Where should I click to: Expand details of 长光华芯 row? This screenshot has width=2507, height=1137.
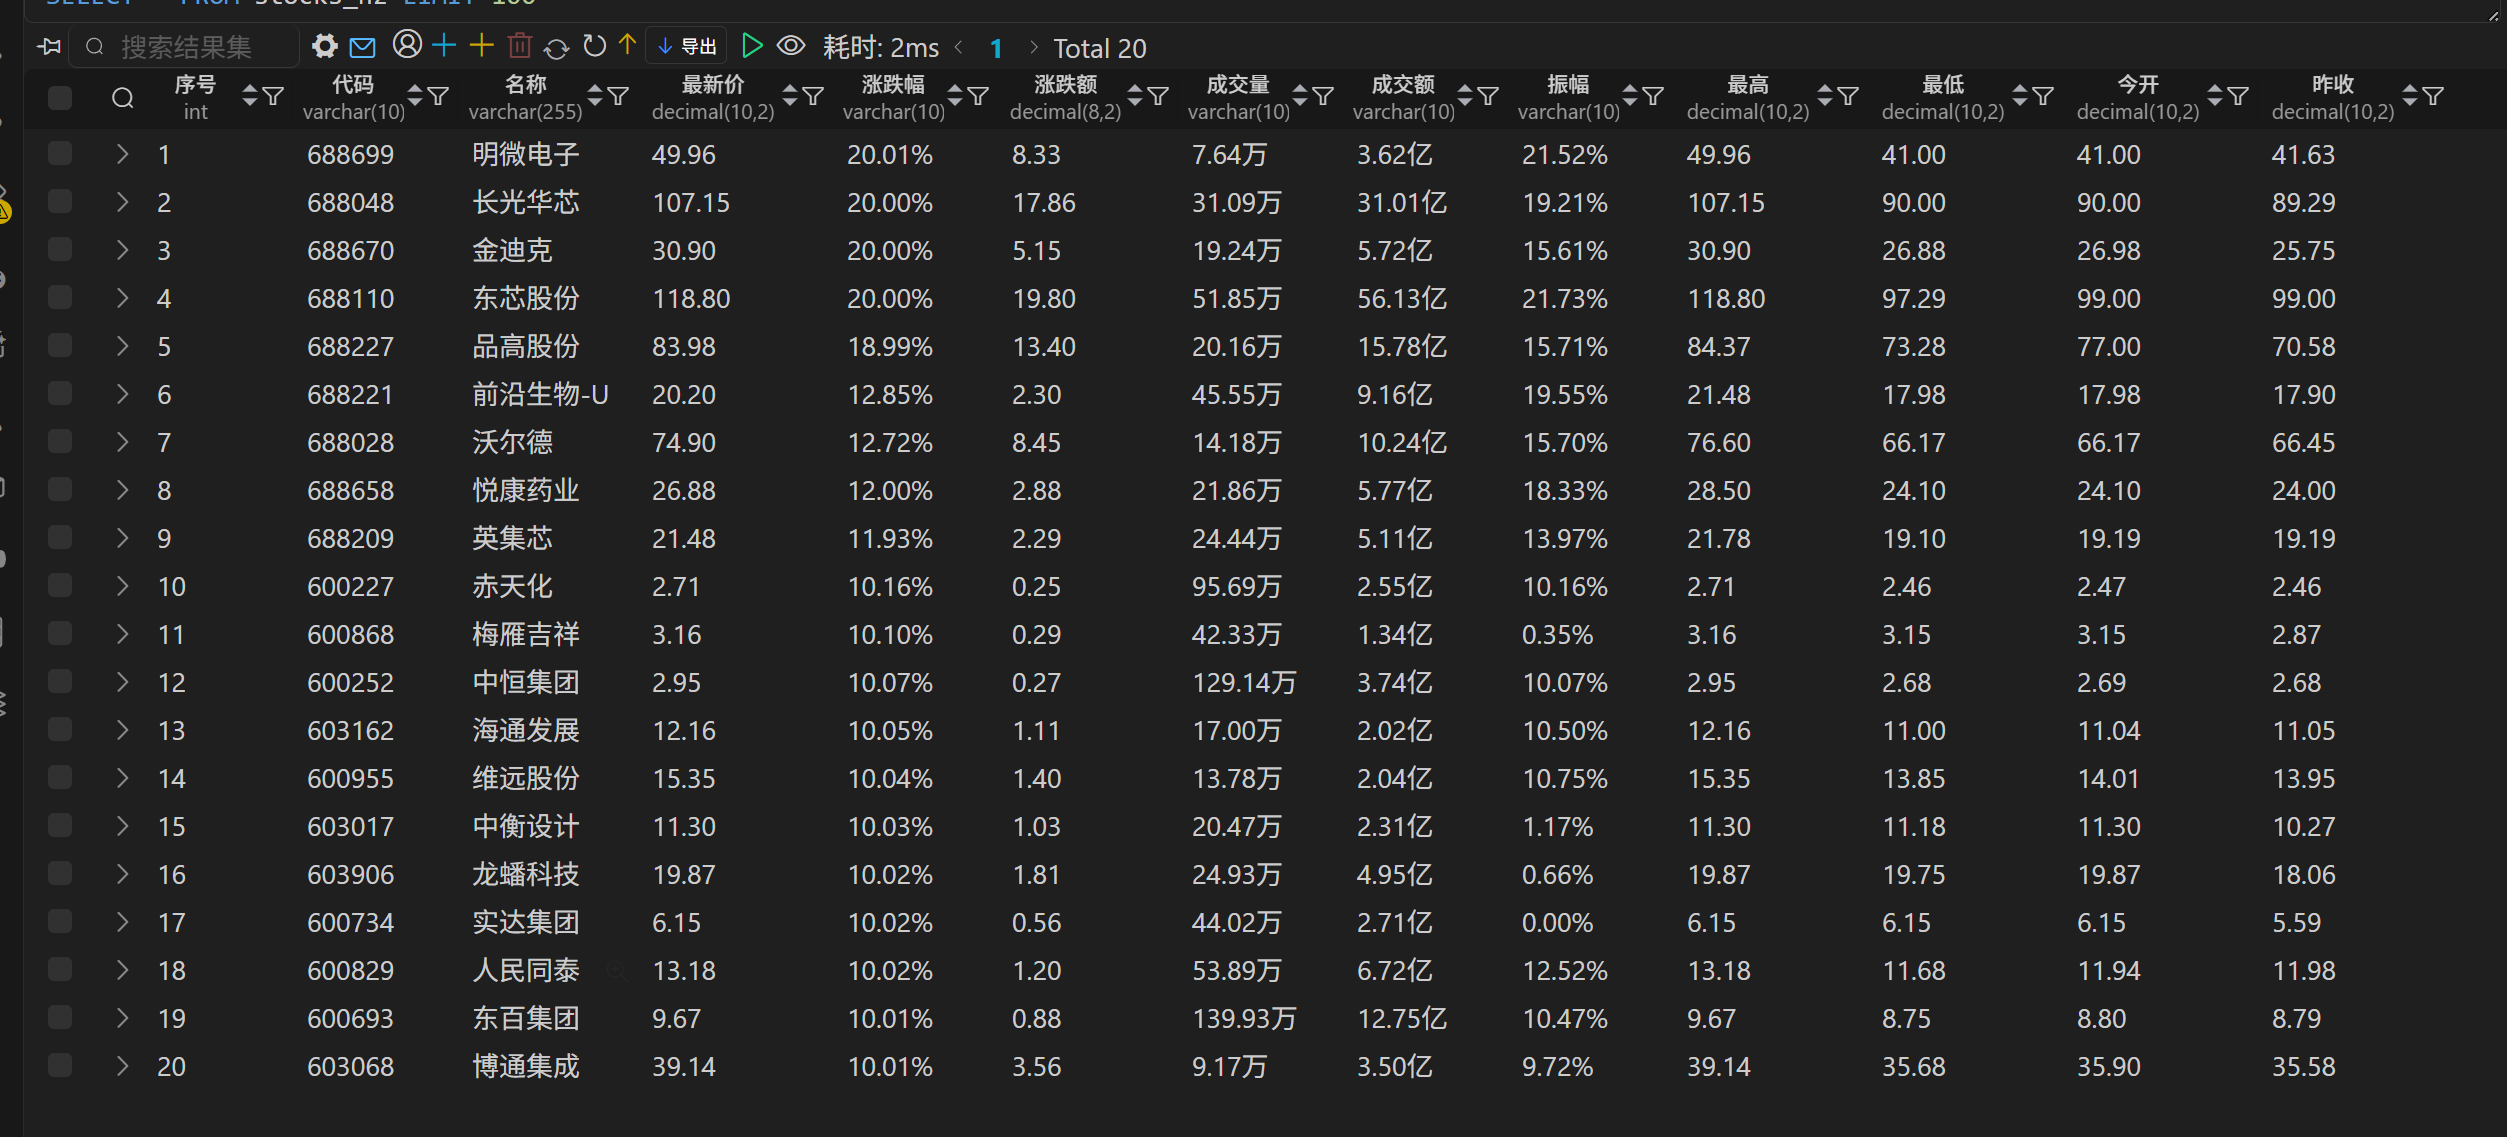pos(122,202)
